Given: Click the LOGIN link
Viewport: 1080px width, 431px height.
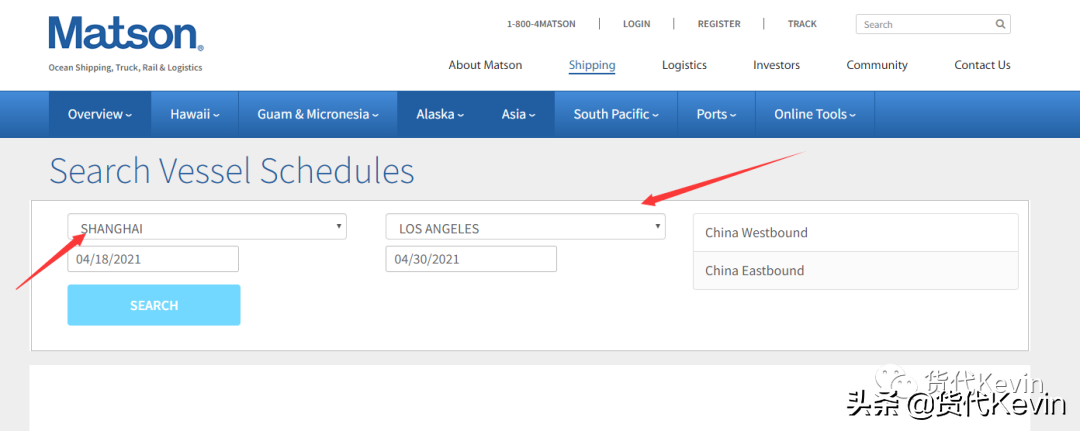Looking at the screenshot, I should 636,24.
